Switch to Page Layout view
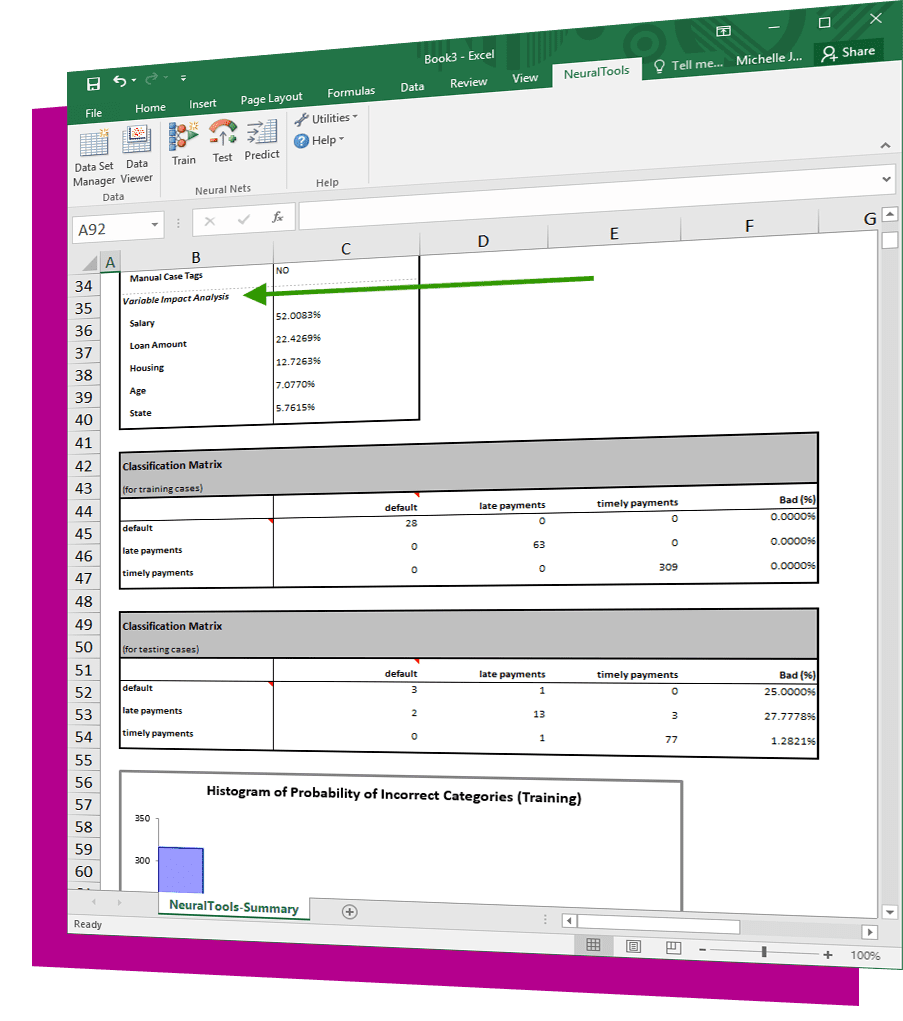 tap(633, 946)
